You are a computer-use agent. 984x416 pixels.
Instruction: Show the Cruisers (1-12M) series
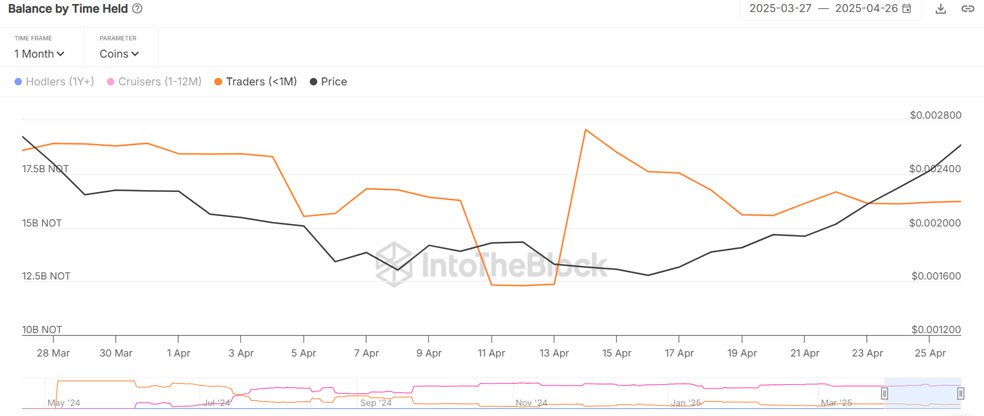158,82
